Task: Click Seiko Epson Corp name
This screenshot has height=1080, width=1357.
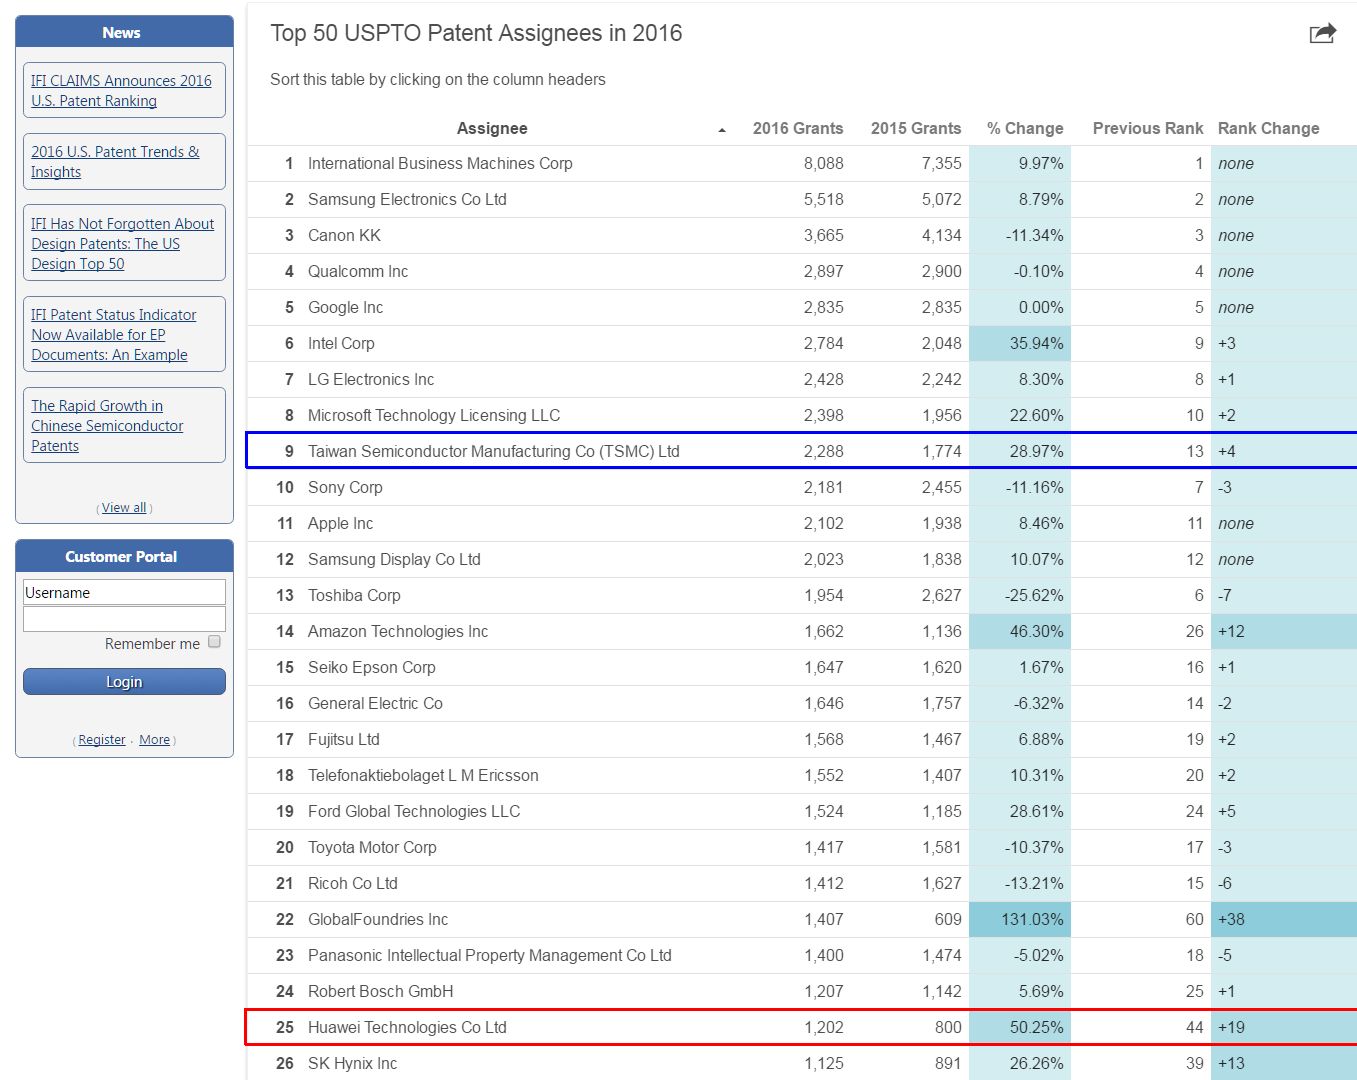Action: 372,667
